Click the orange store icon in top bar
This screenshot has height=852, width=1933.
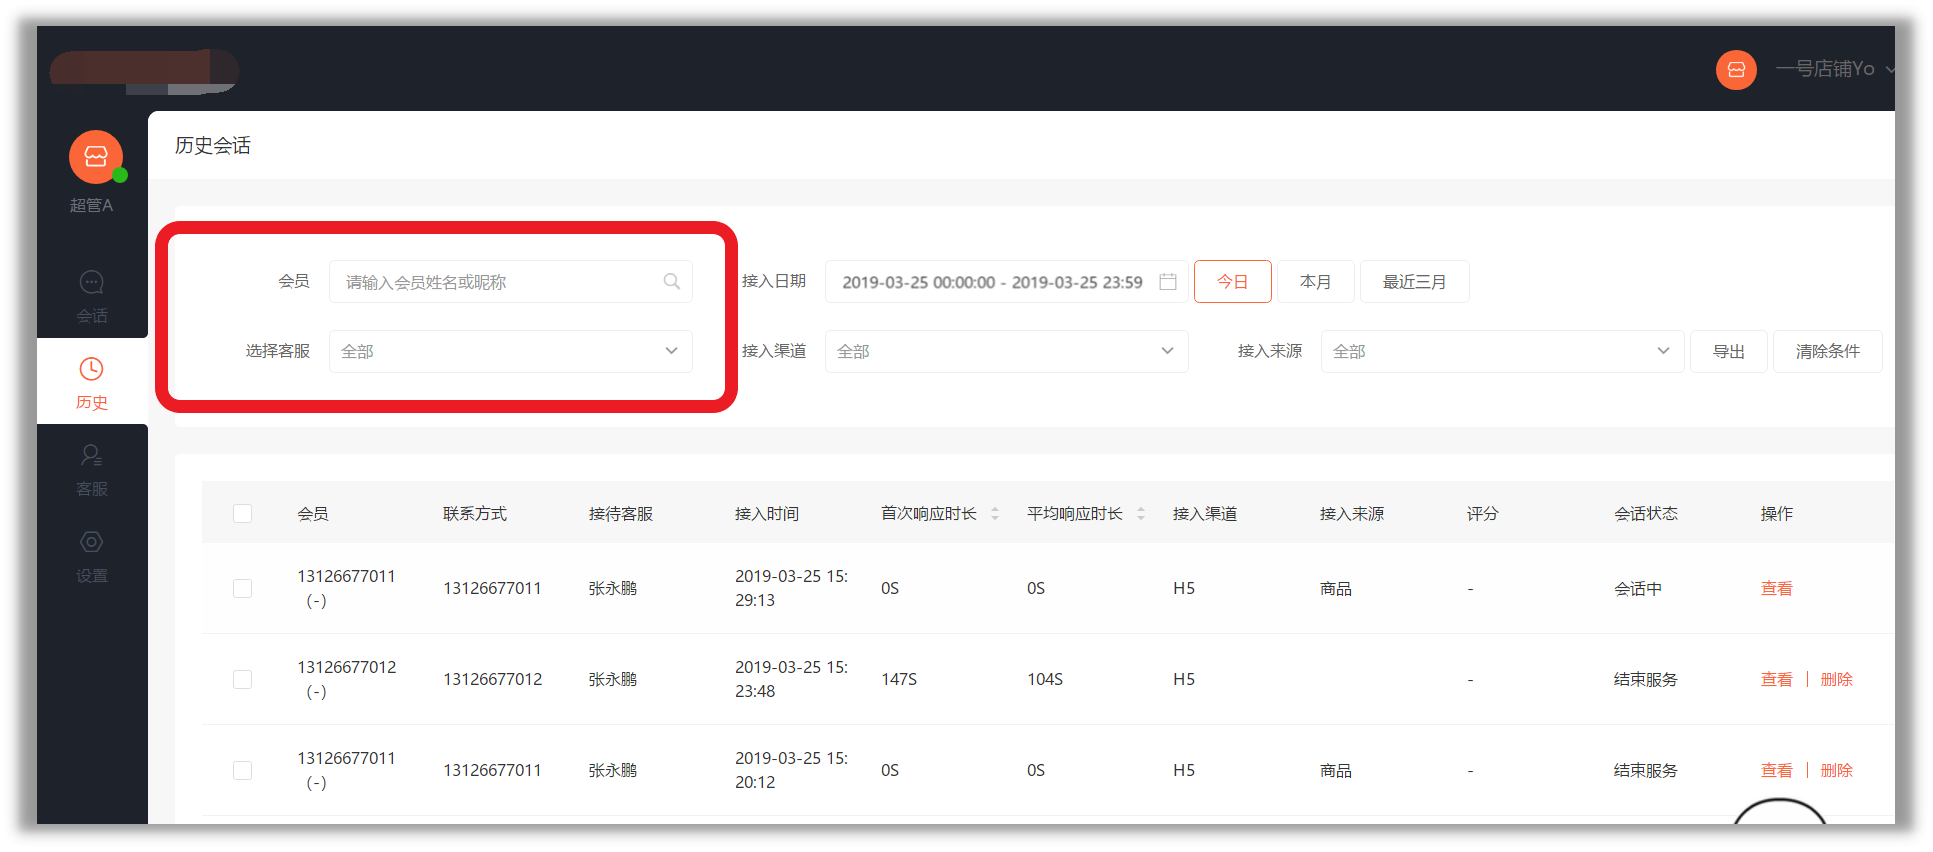(x=1736, y=70)
